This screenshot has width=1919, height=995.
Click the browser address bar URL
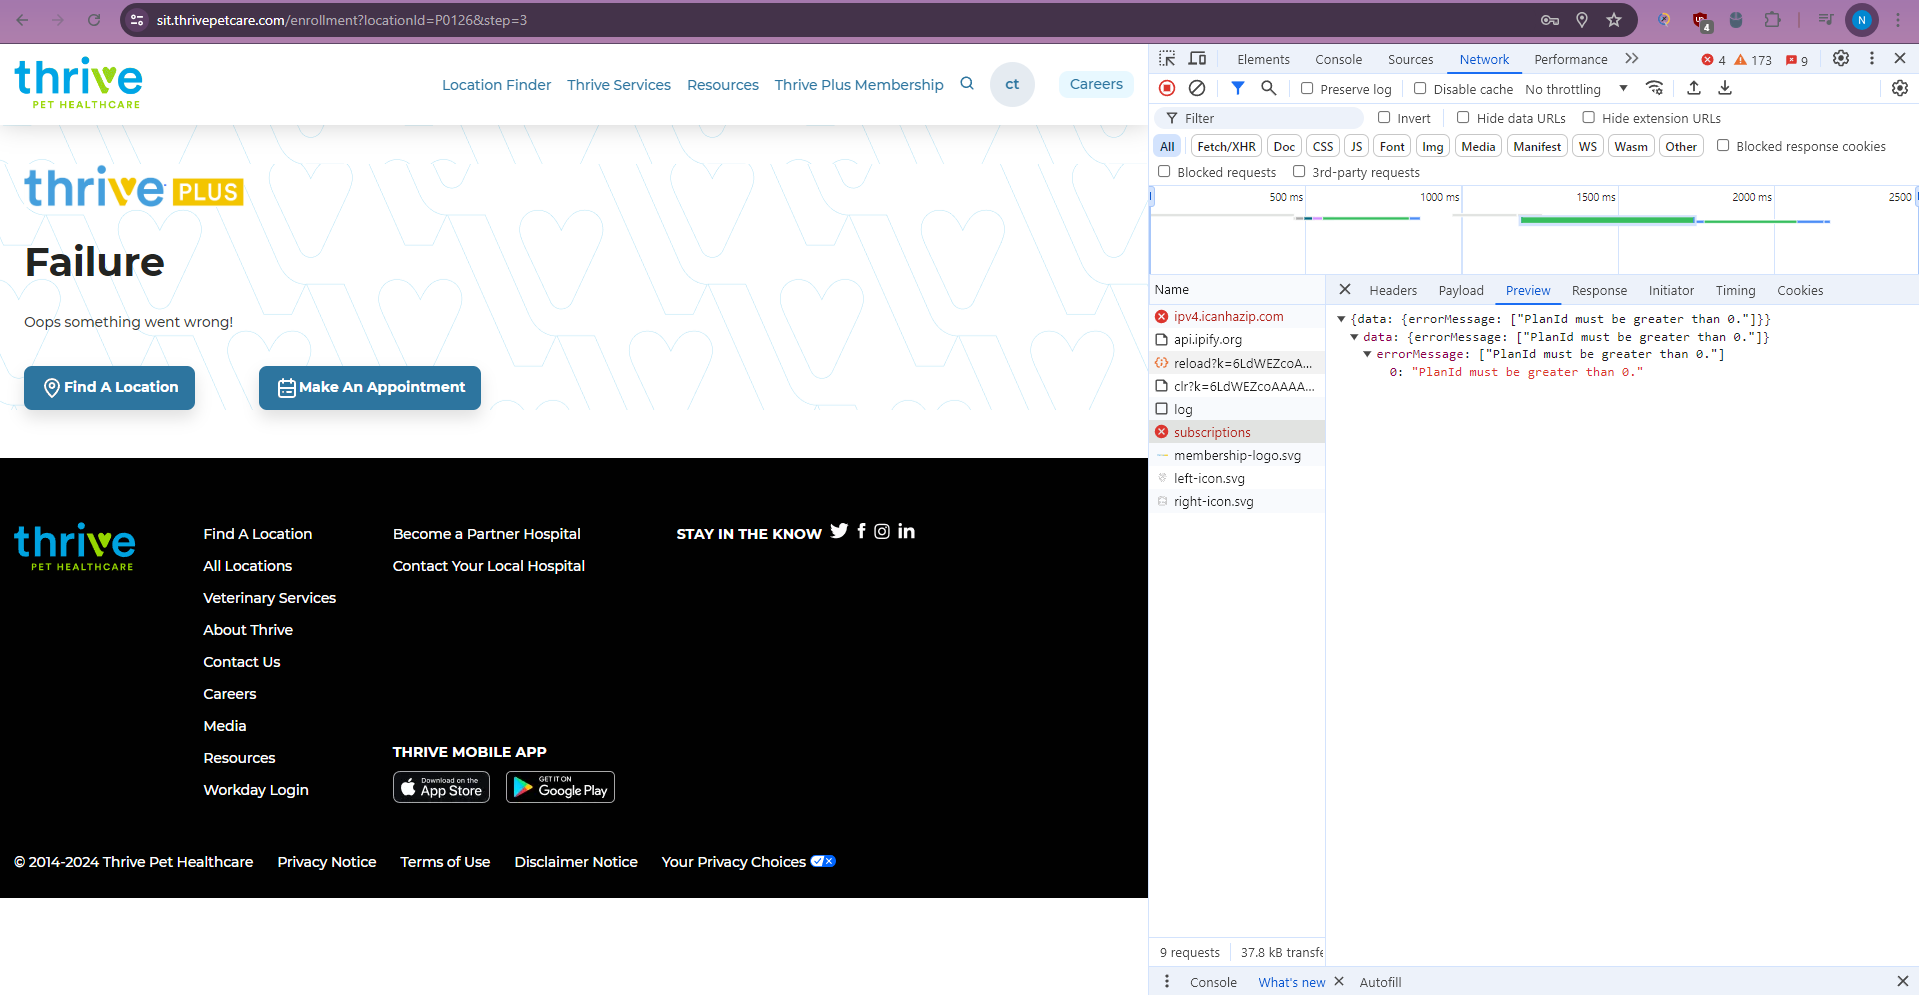pyautogui.click(x=342, y=20)
